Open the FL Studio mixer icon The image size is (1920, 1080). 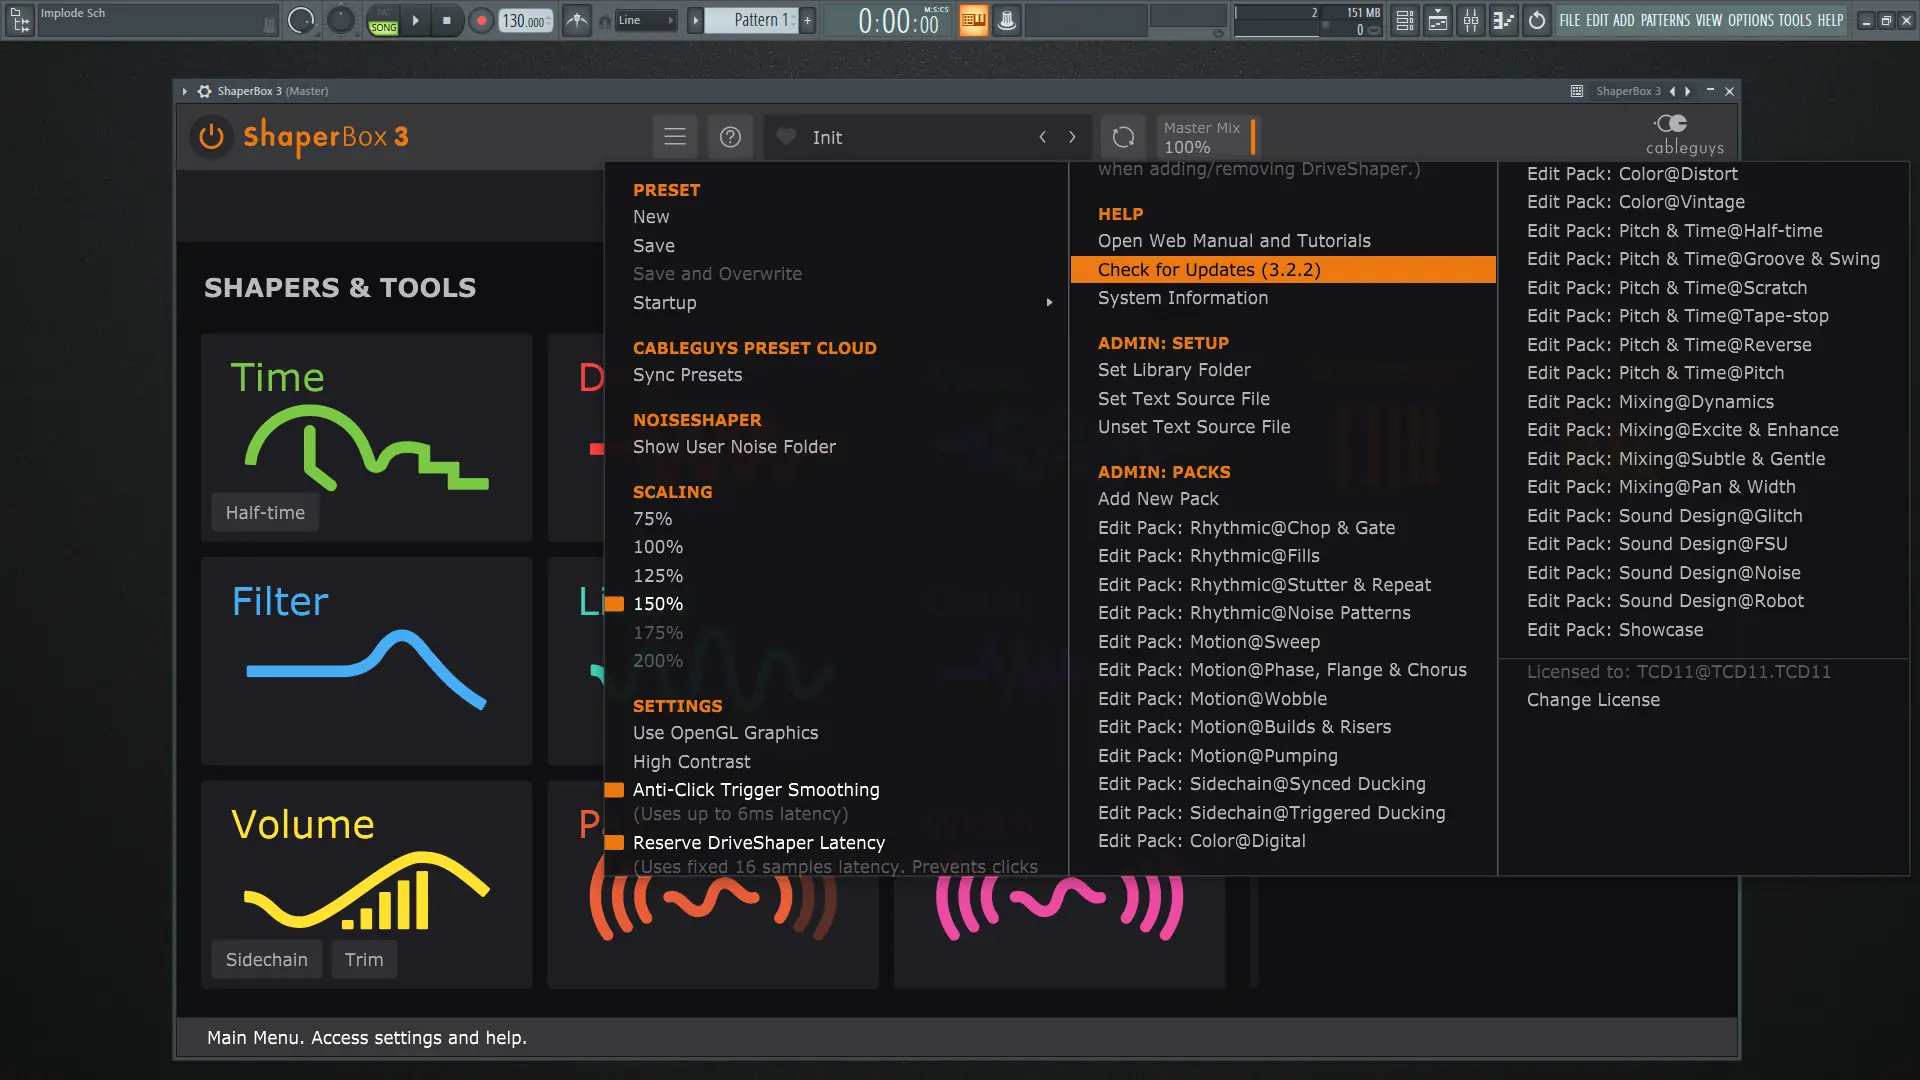(x=1470, y=20)
